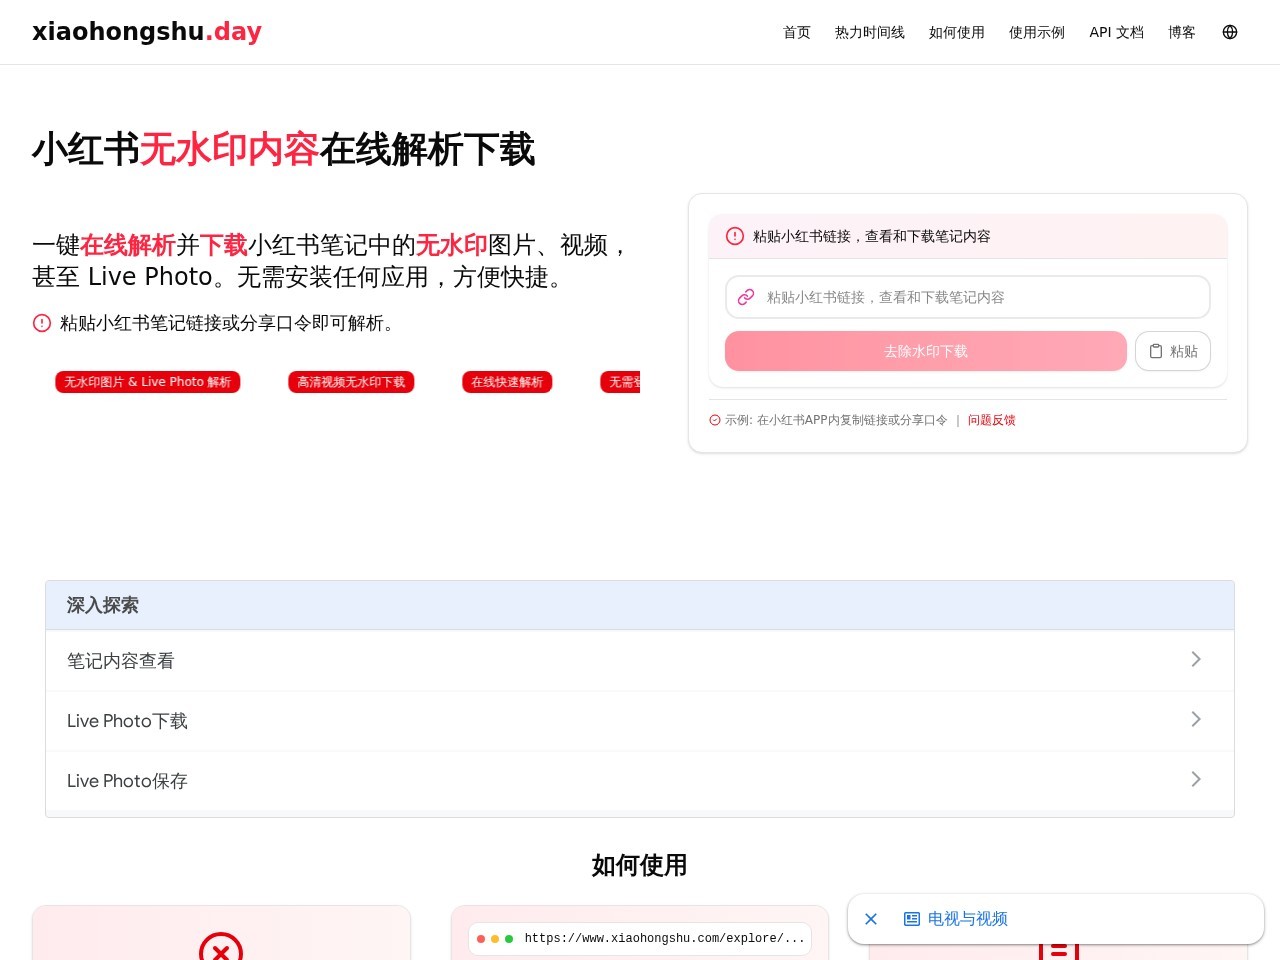Click the Live Photo保存 row text
This screenshot has height=960, width=1280.
click(x=127, y=781)
